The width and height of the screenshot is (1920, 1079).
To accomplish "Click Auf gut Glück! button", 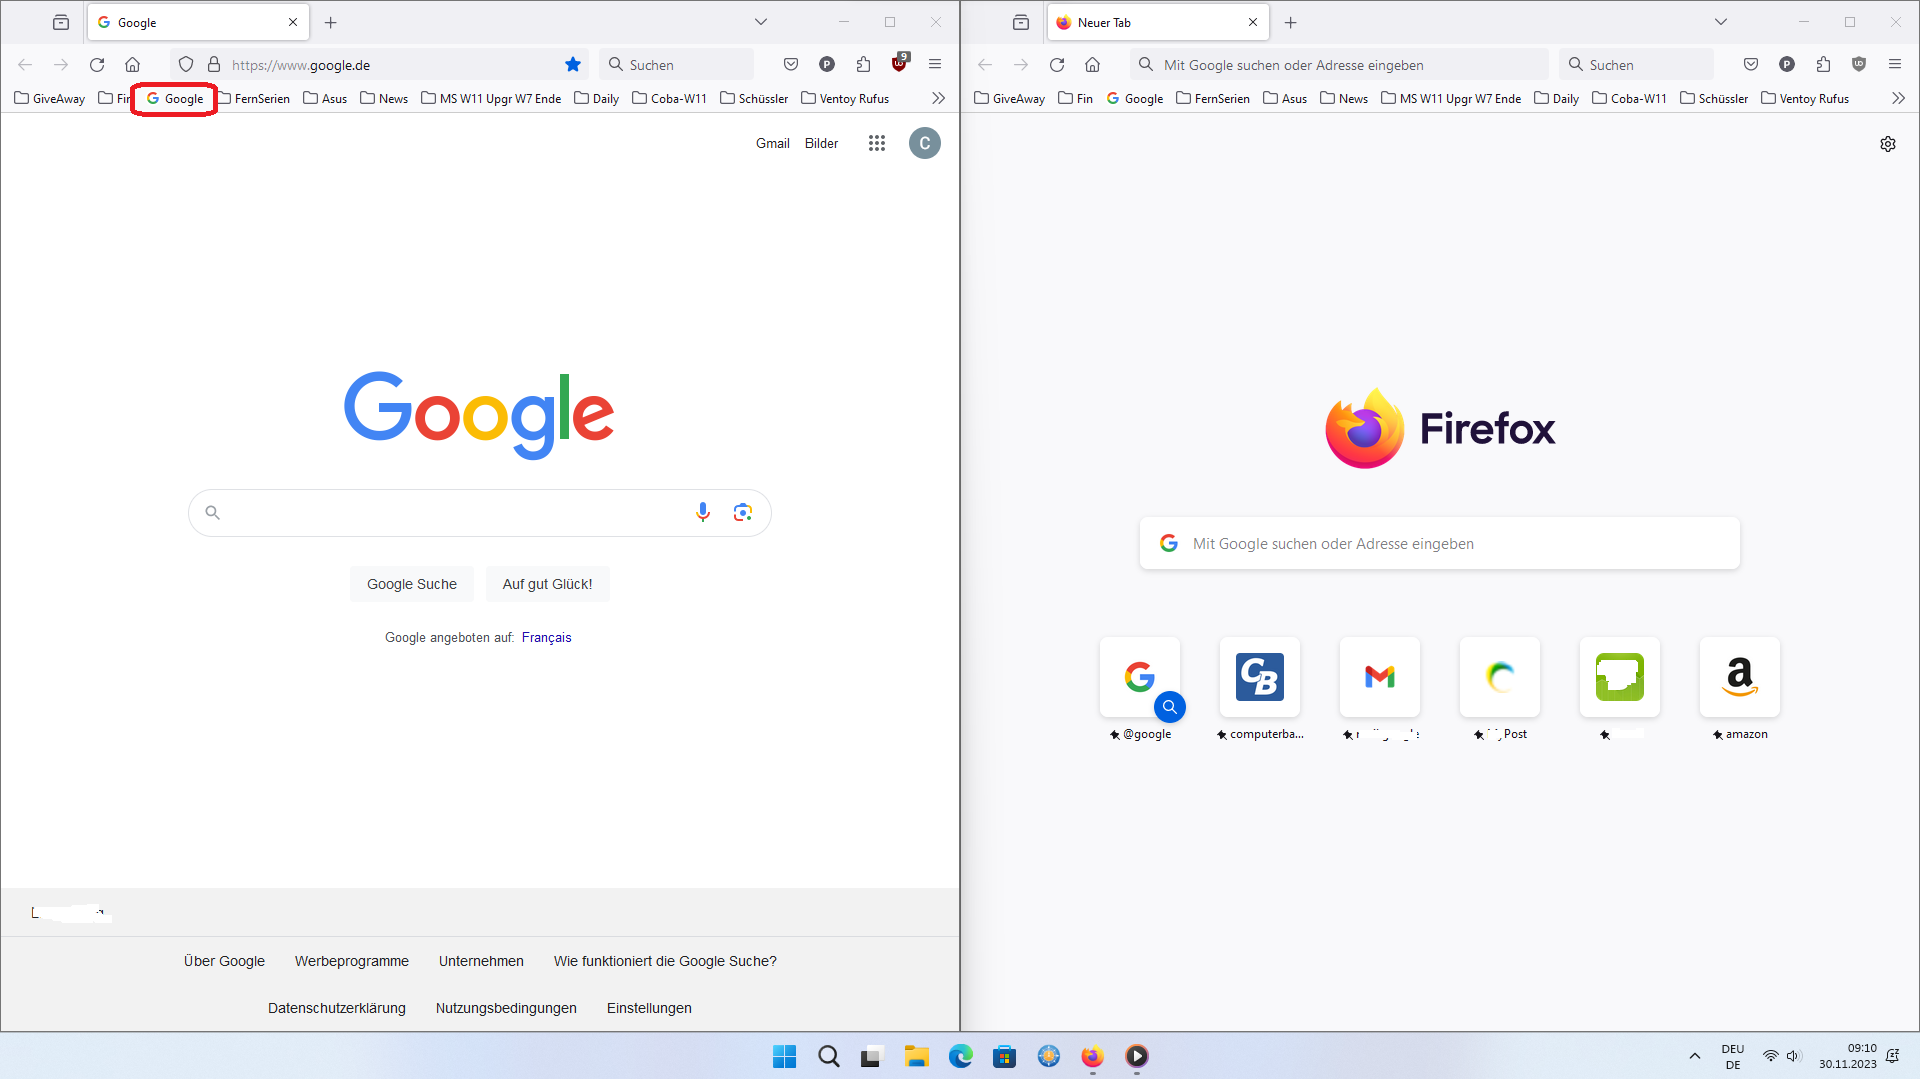I will tap(548, 584).
